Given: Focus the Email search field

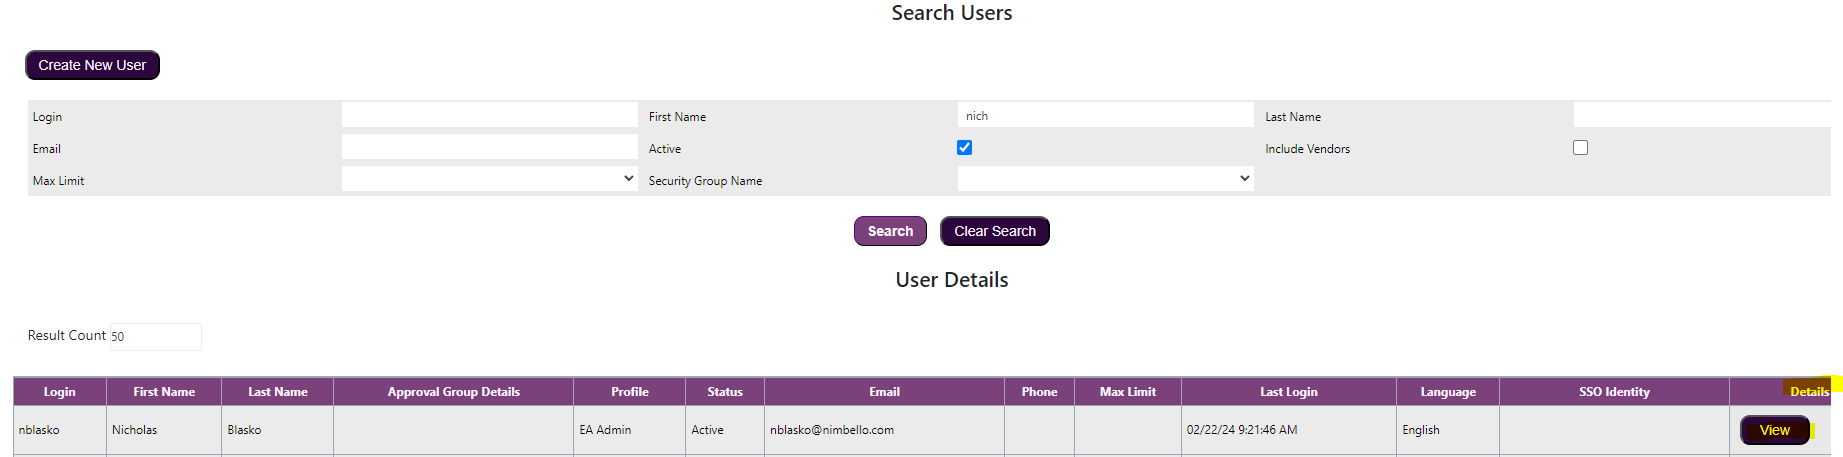Looking at the screenshot, I should (490, 147).
